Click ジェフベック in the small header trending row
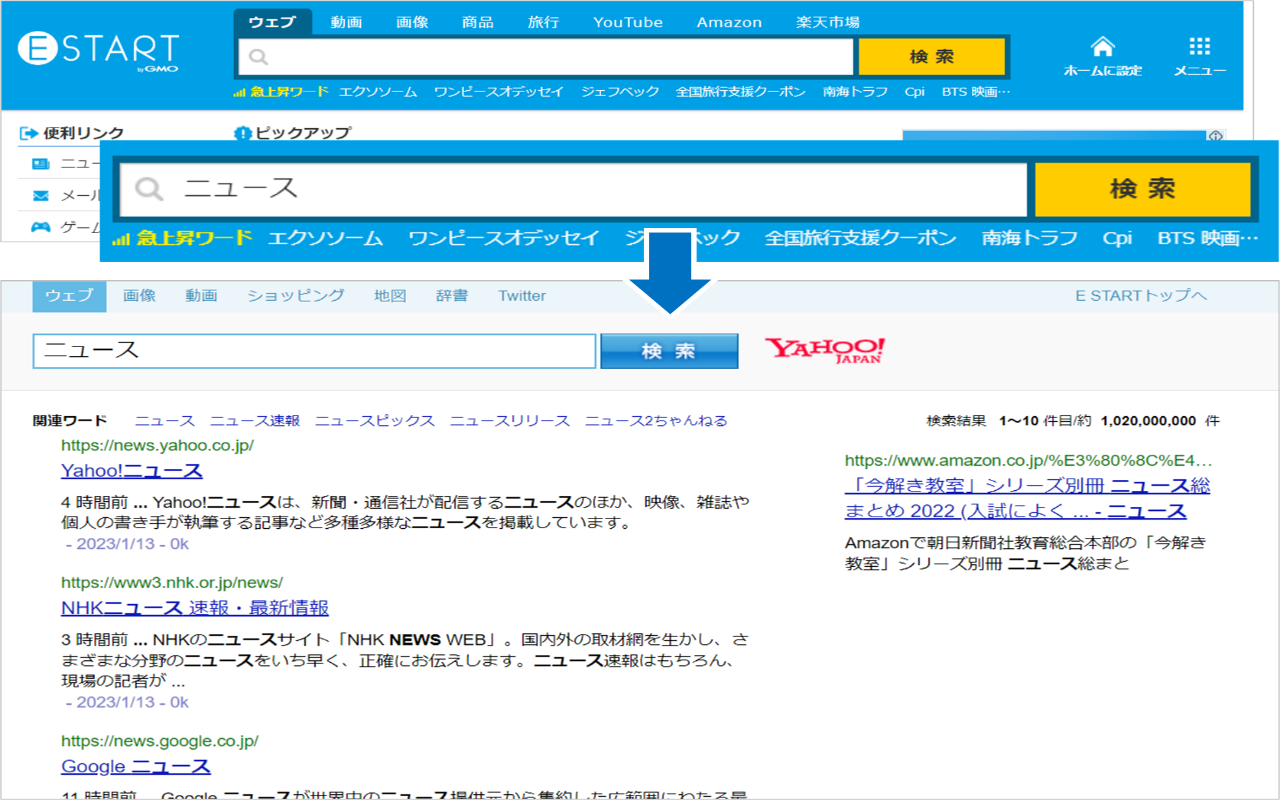The width and height of the screenshot is (1280, 800). pos(620,92)
